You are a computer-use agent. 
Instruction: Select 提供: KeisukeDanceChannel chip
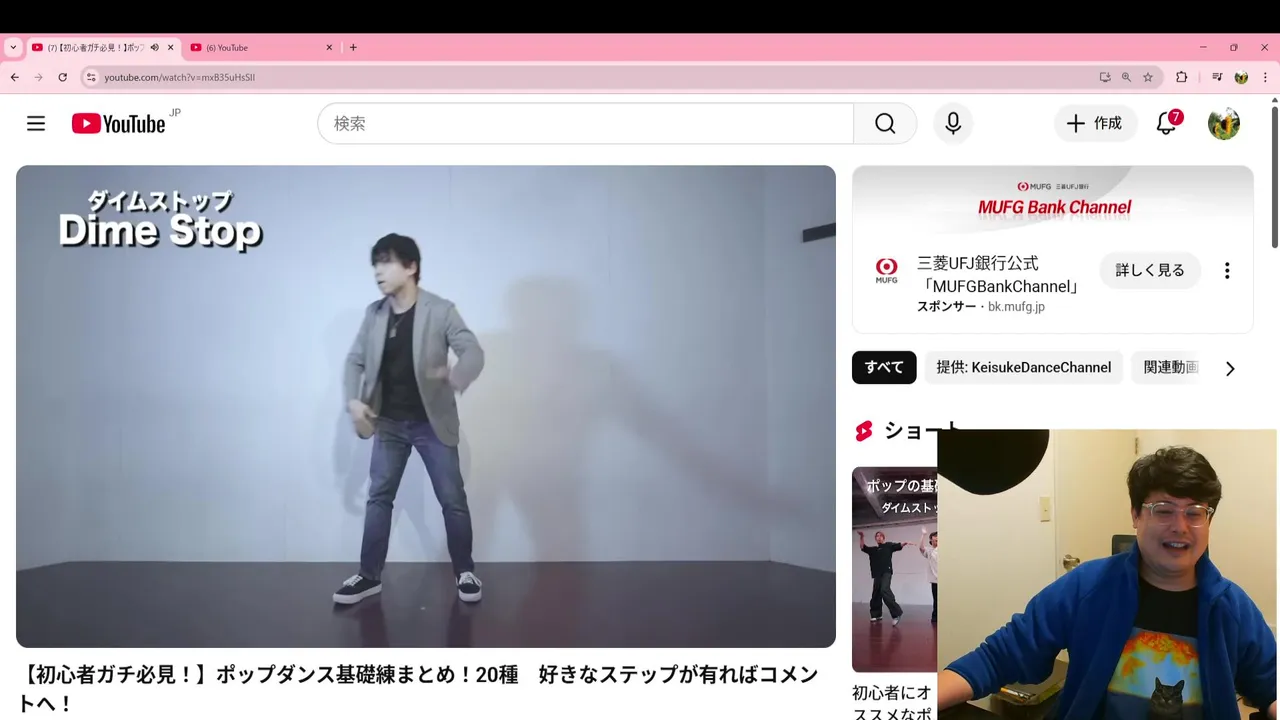point(1023,367)
